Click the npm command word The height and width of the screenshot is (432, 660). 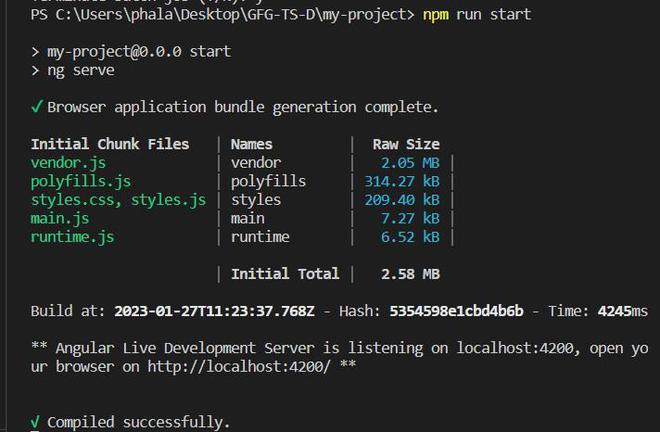click(435, 15)
